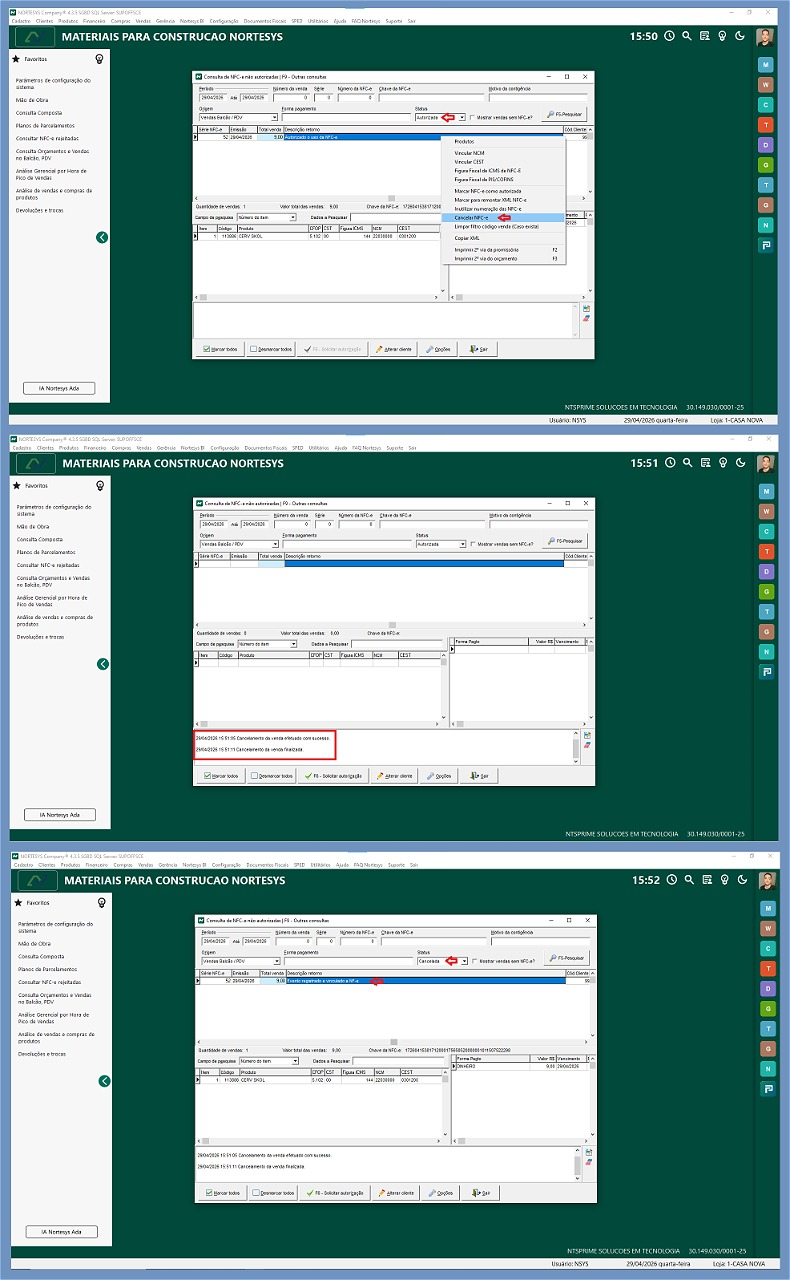Click the calendar icon beside the 15:50 log box

pyautogui.click(x=587, y=308)
